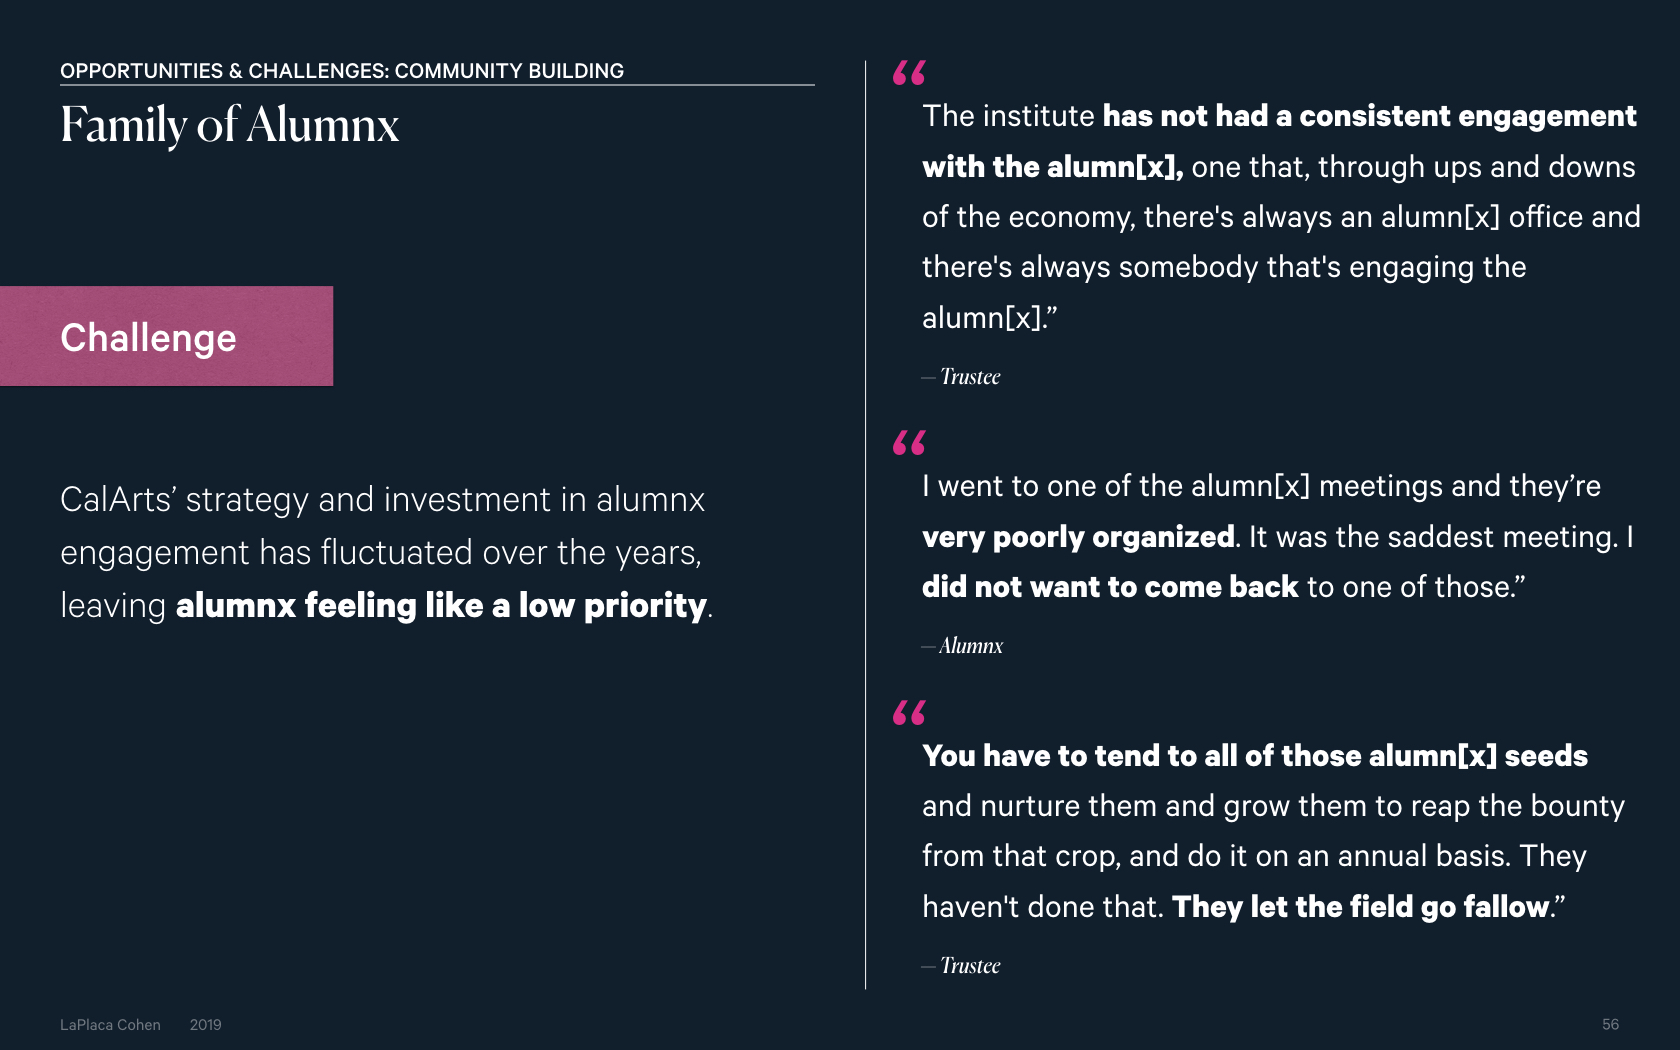This screenshot has width=1680, height=1050.
Task: Click the second pink quotation mark icon
Action: pos(909,443)
